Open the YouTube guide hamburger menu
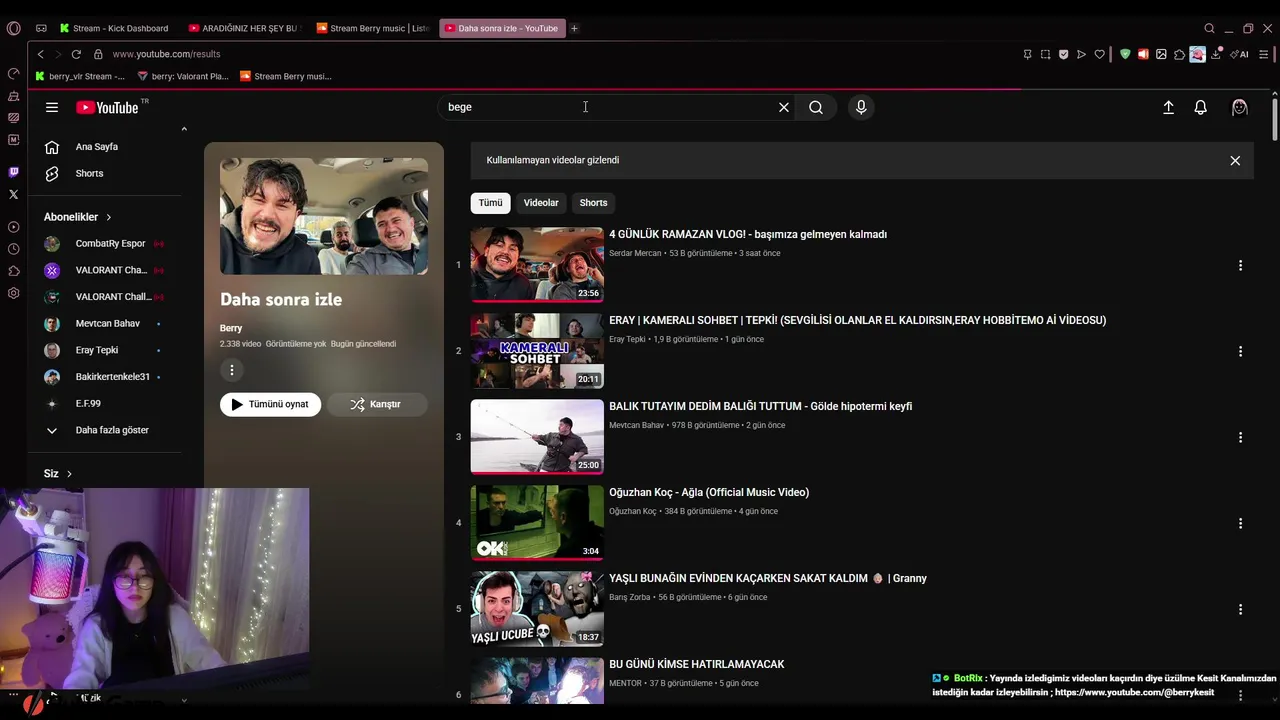This screenshot has width=1280, height=720. click(x=52, y=107)
